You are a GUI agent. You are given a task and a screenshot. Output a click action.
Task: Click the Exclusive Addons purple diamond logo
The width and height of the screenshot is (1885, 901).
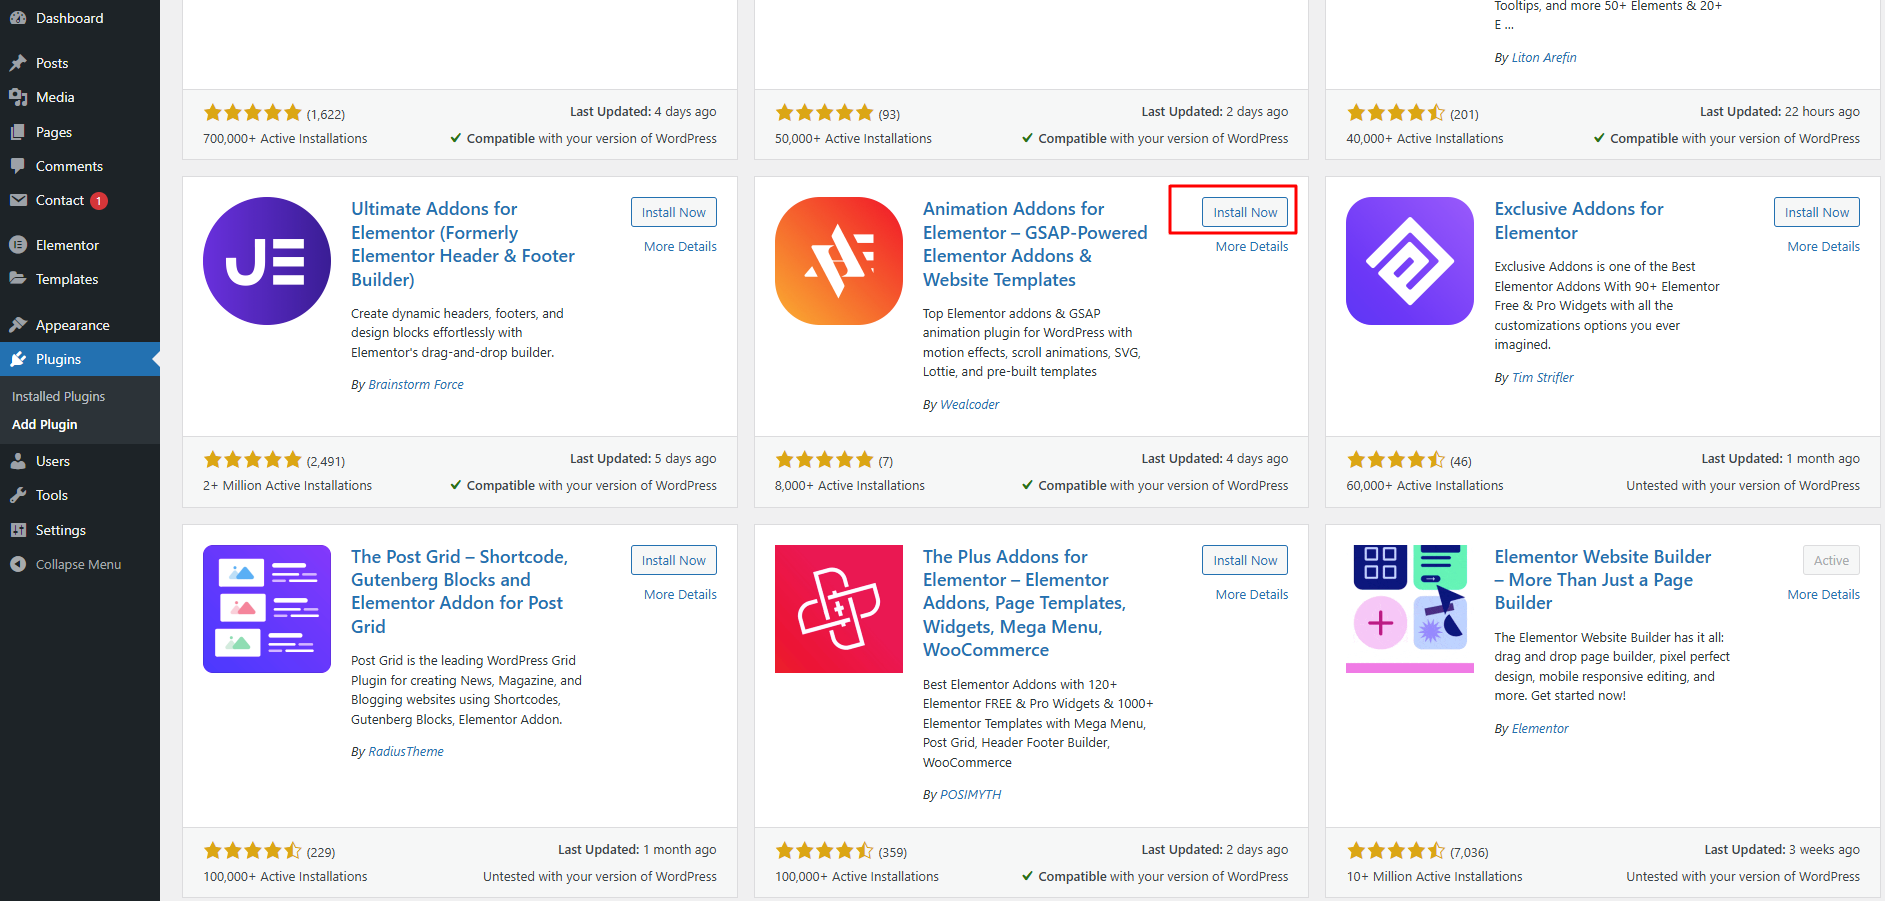coord(1410,261)
